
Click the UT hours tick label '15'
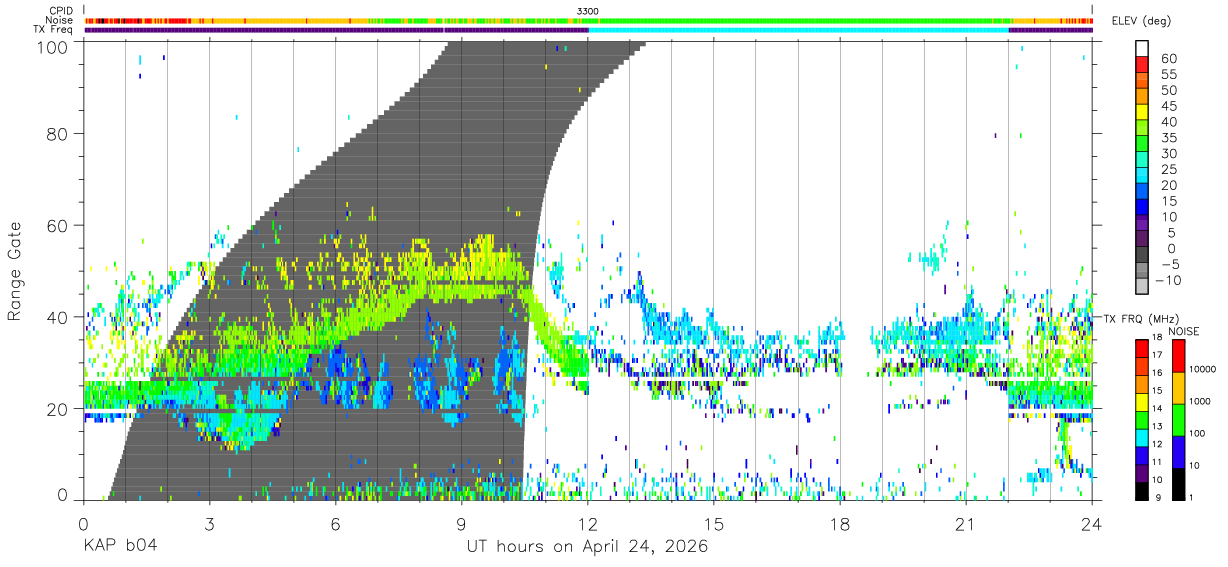[x=713, y=524]
